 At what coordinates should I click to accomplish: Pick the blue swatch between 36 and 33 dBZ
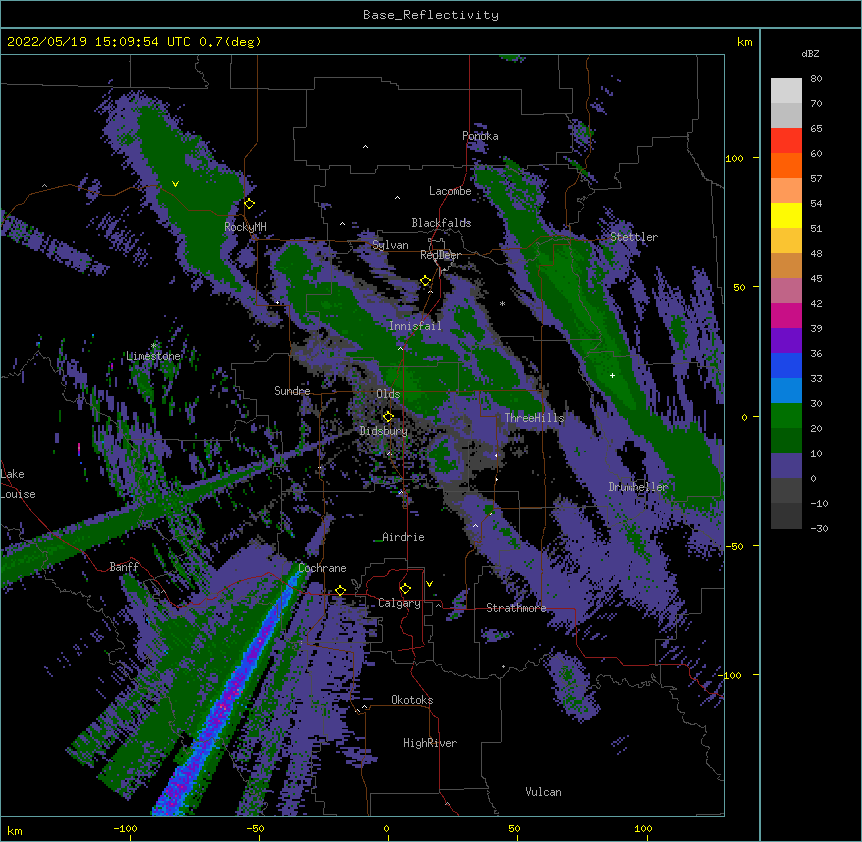tap(786, 365)
